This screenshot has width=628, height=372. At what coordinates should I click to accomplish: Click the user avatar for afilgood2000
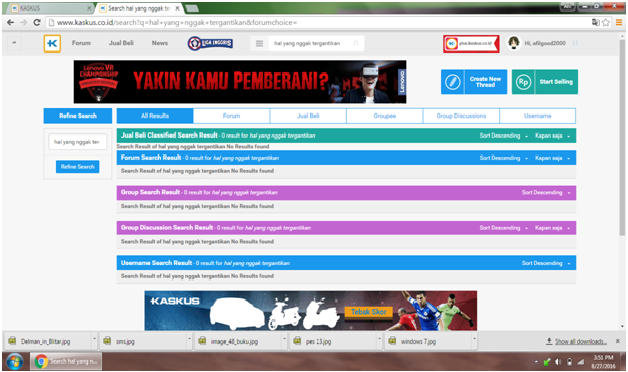coord(513,43)
